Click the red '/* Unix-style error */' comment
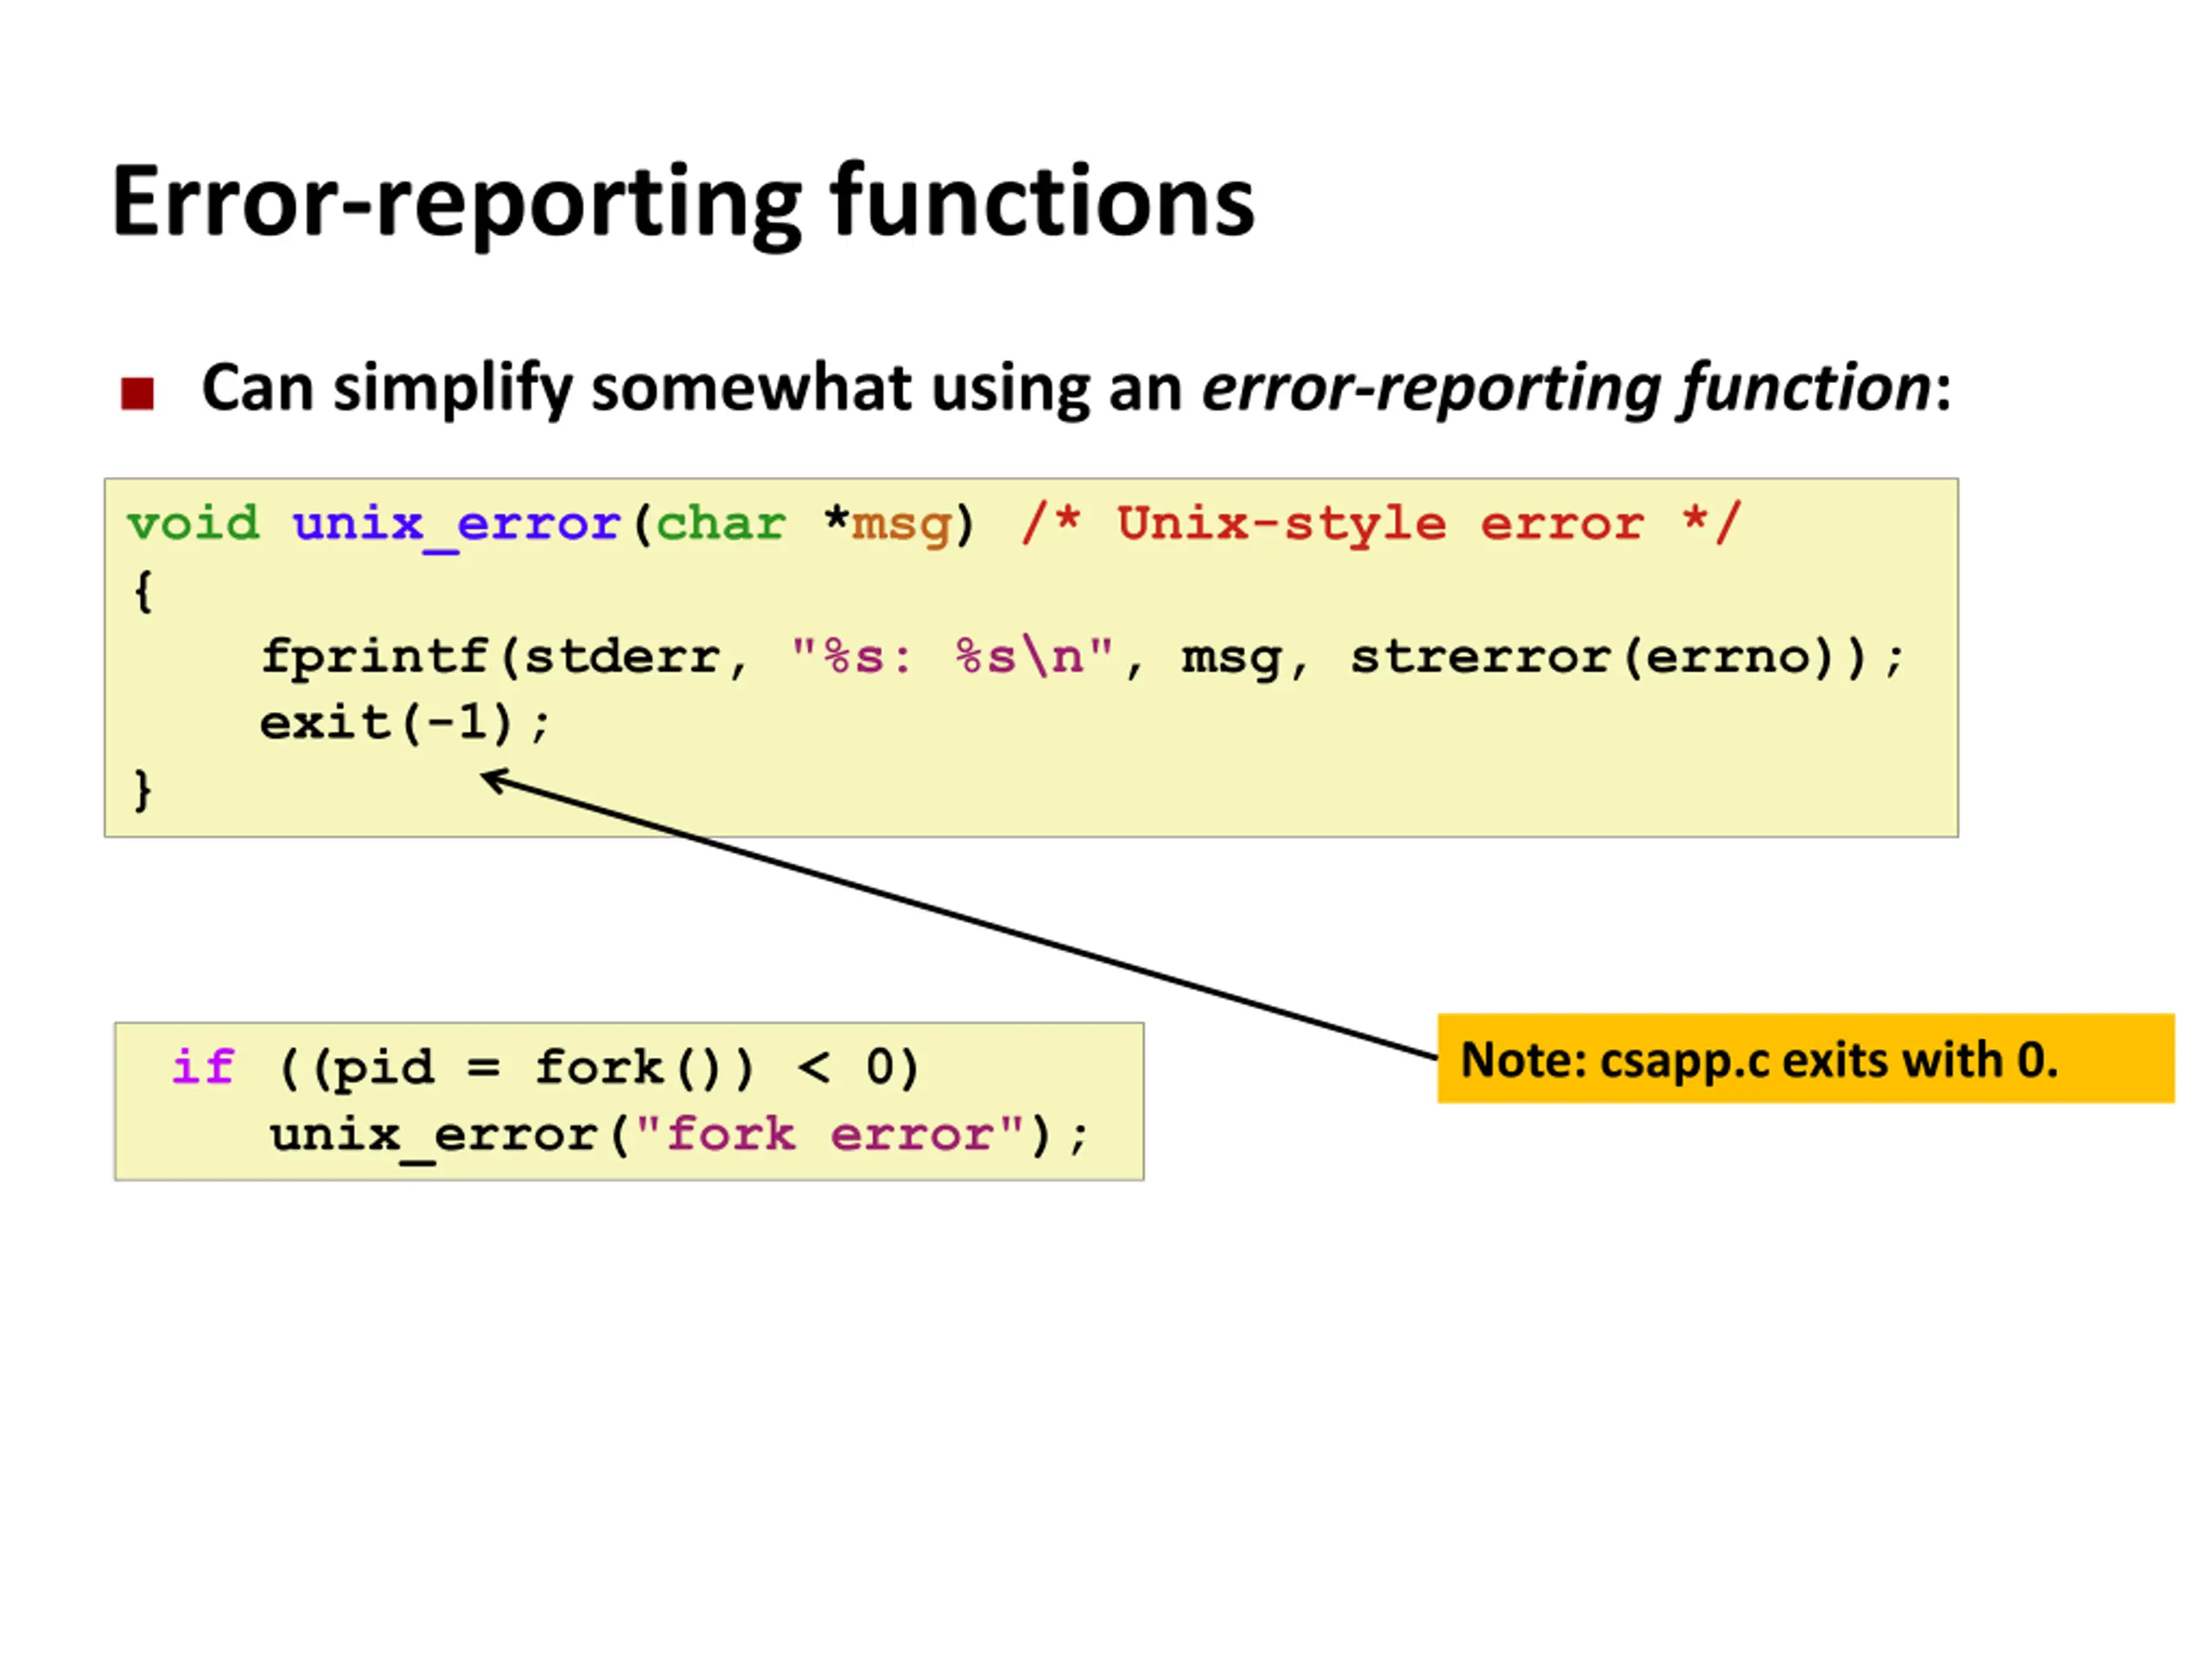2212x1659 pixels. (x=1381, y=523)
